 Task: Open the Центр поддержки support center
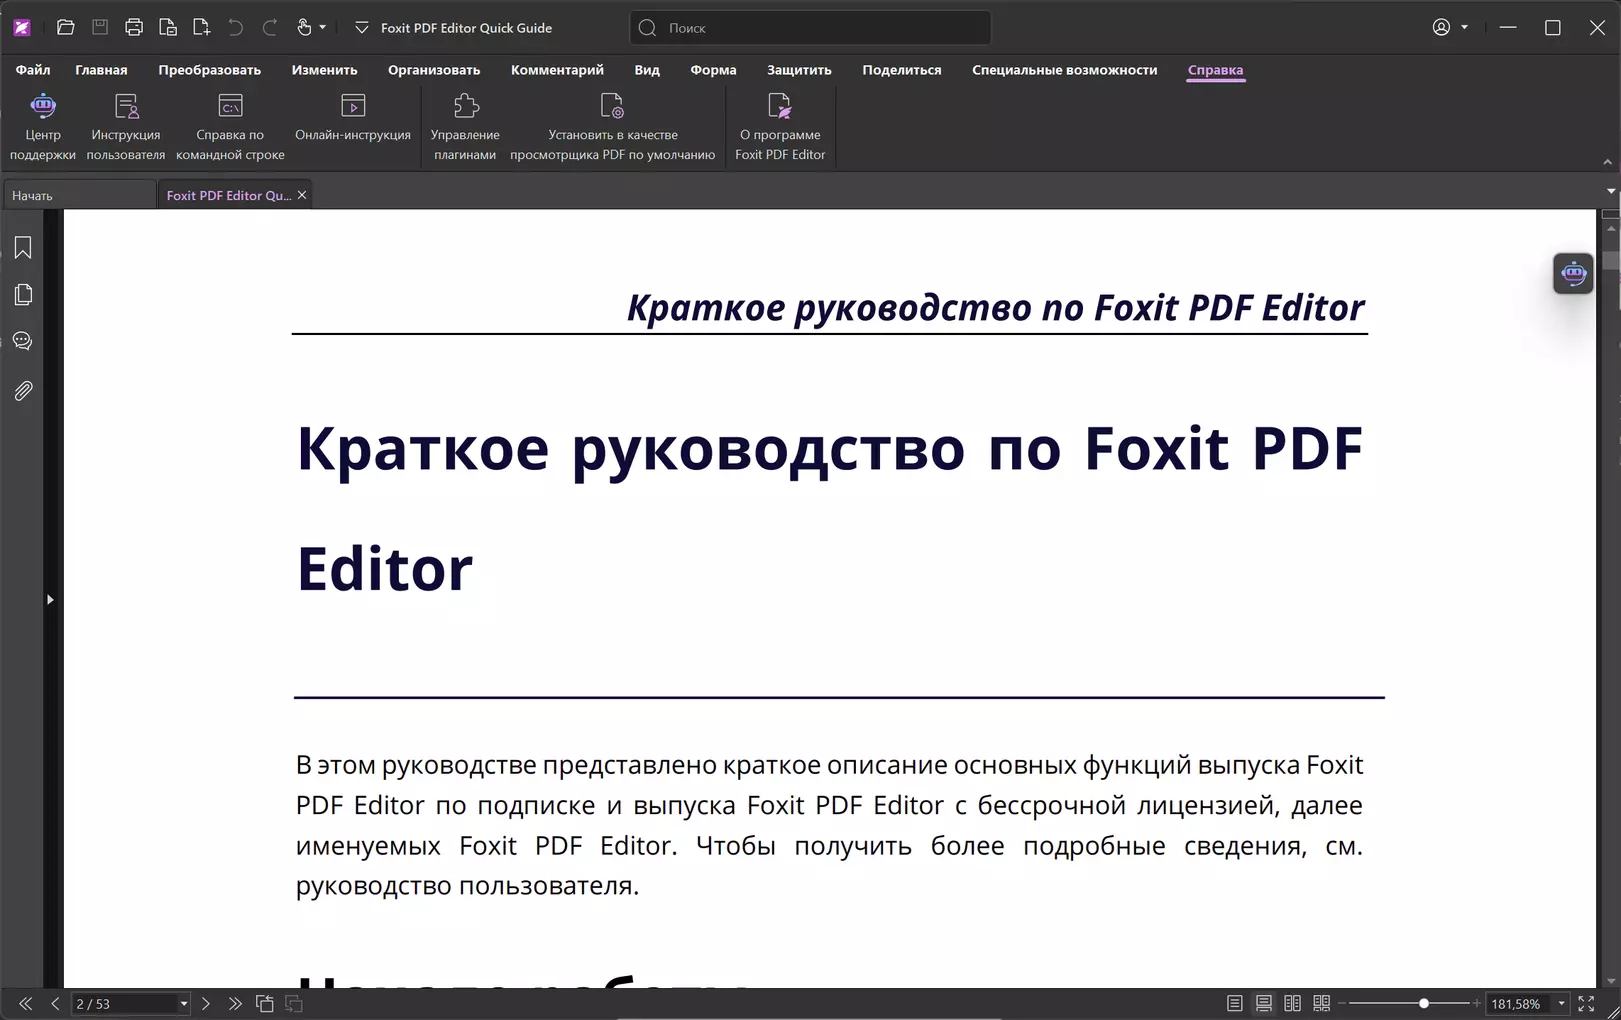point(42,126)
